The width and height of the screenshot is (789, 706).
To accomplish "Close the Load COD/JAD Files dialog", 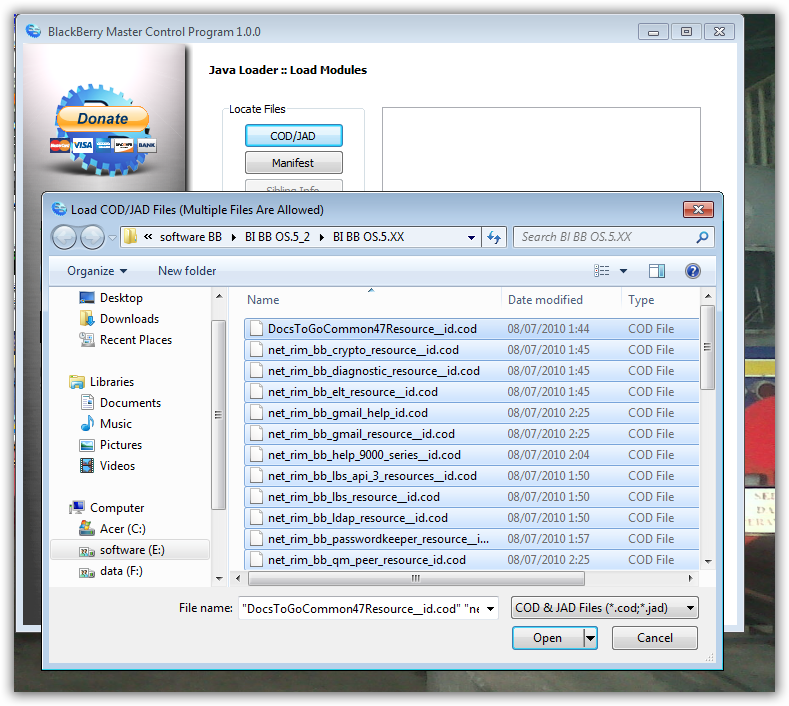I will point(698,209).
